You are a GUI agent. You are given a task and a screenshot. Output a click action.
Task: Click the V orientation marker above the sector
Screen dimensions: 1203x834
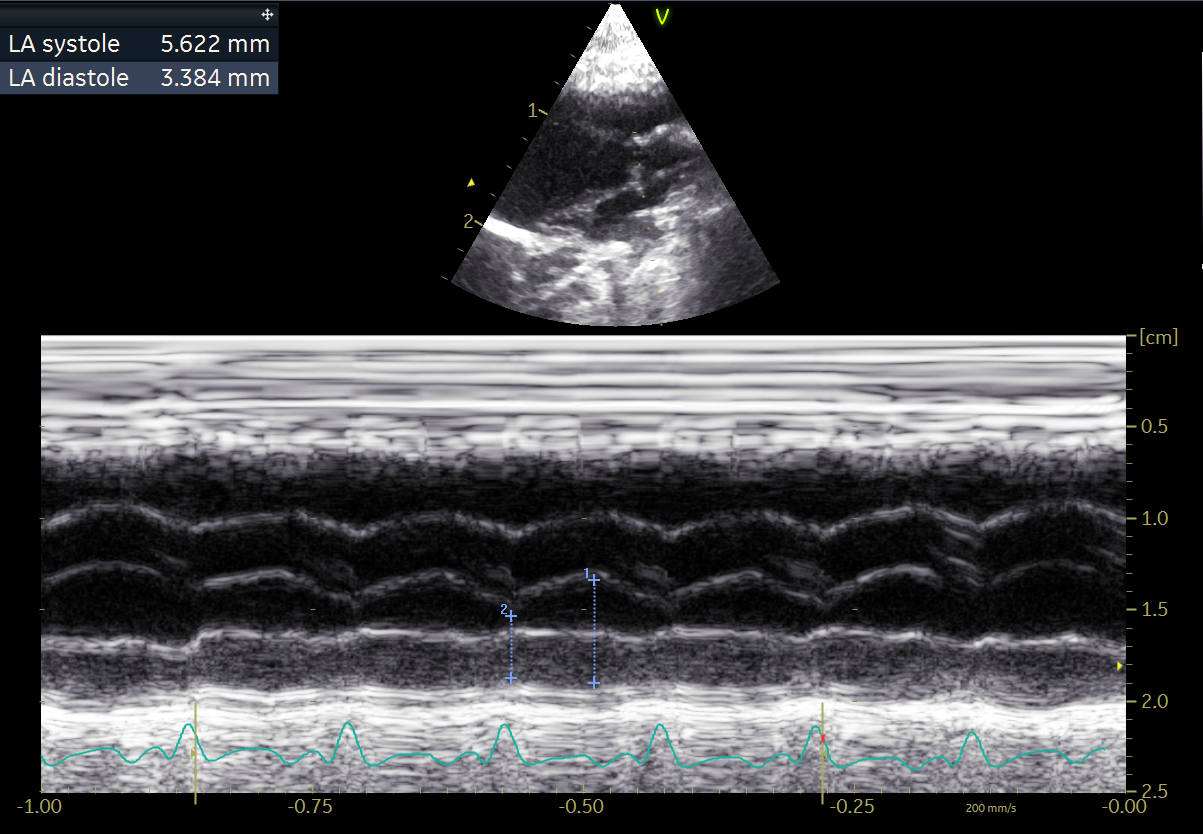pyautogui.click(x=662, y=16)
